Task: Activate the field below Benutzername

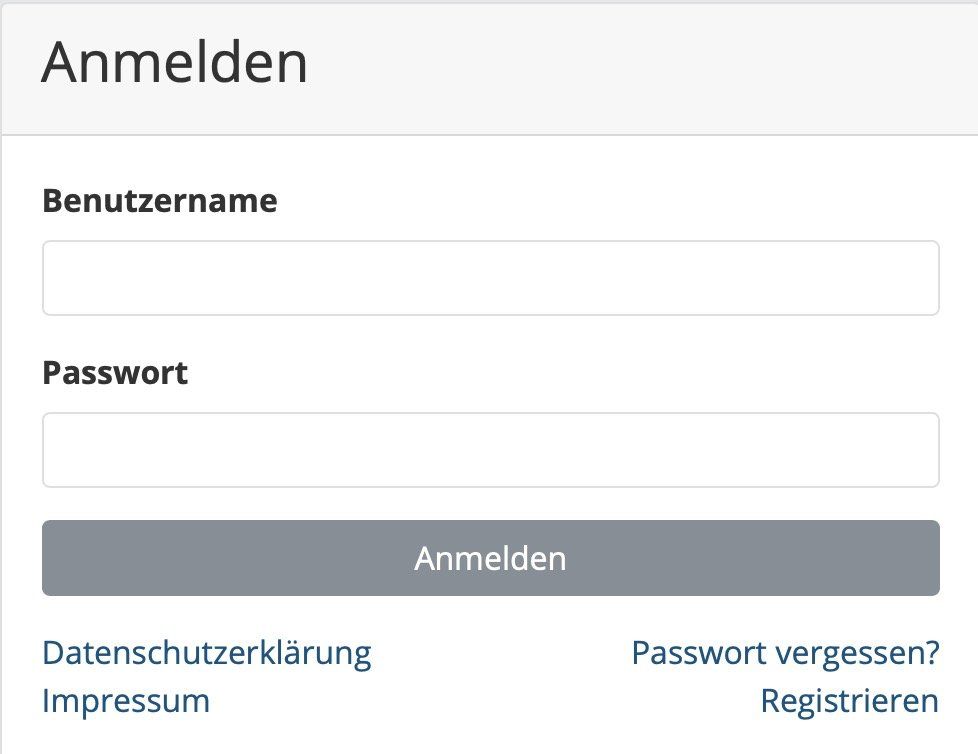Action: pyautogui.click(x=490, y=278)
